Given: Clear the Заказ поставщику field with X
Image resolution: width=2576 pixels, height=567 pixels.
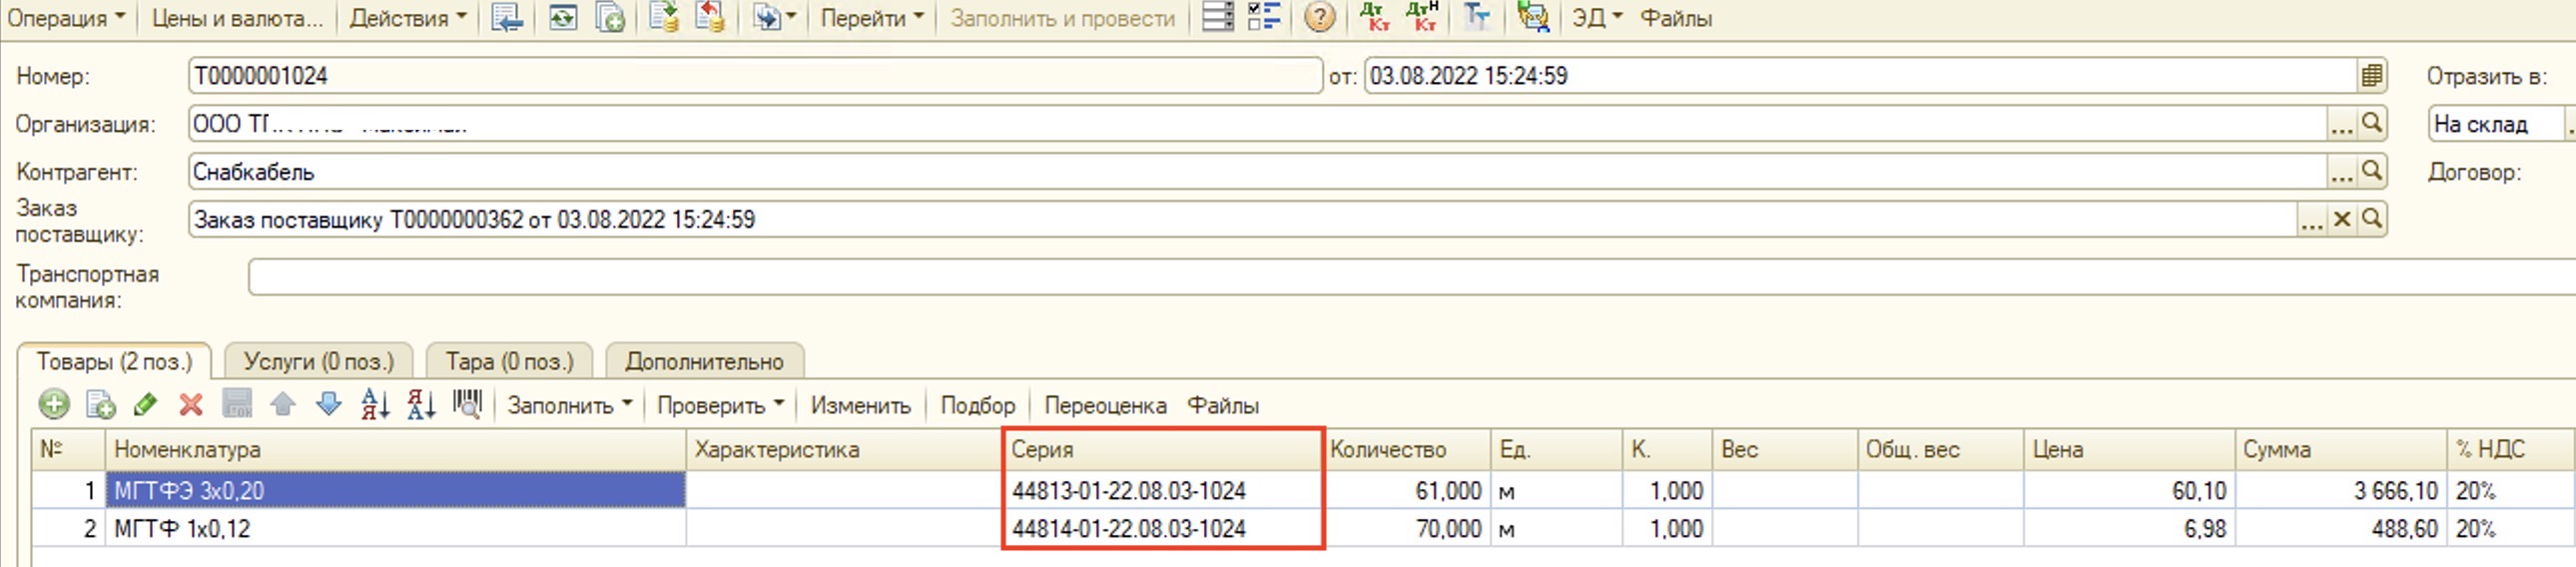Looking at the screenshot, I should (x=2342, y=219).
